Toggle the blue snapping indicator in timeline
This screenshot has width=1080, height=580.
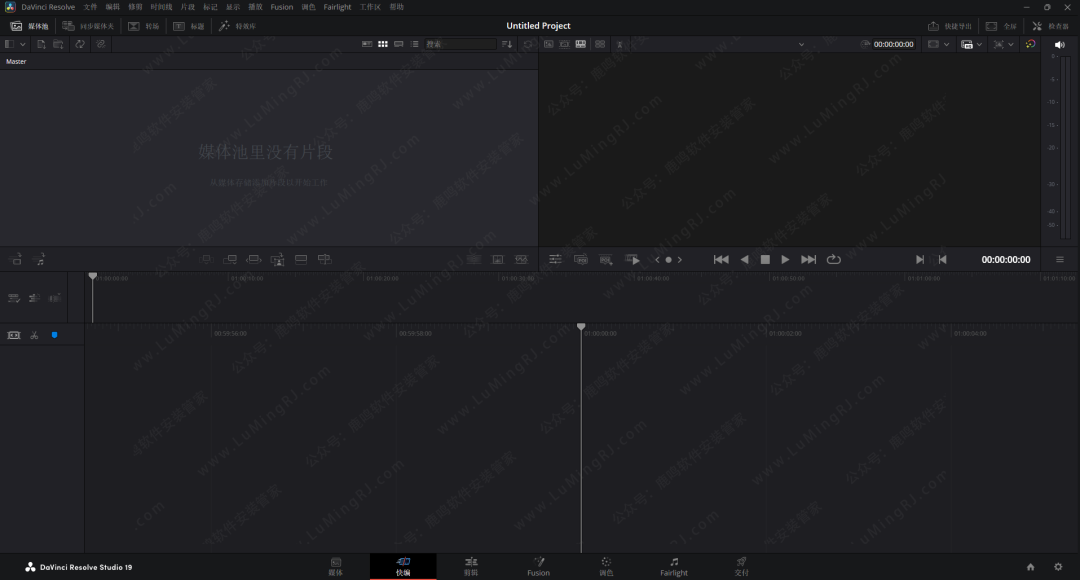click(x=54, y=335)
